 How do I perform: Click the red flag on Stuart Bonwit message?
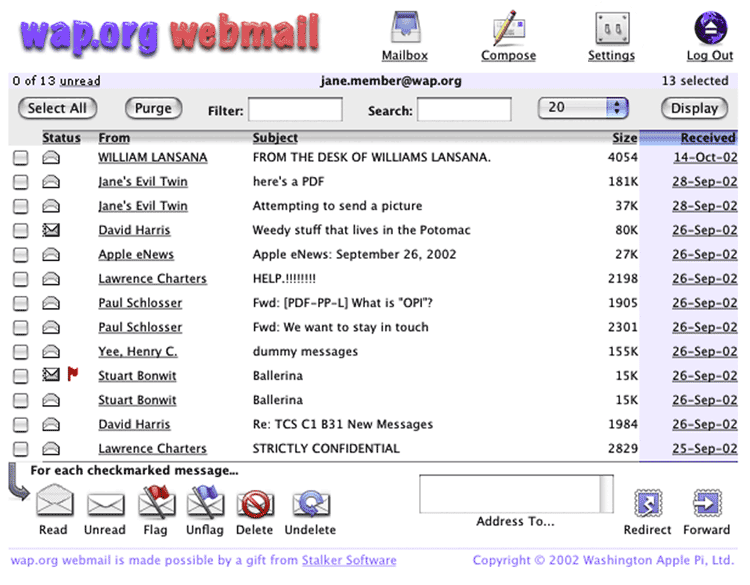tap(73, 374)
